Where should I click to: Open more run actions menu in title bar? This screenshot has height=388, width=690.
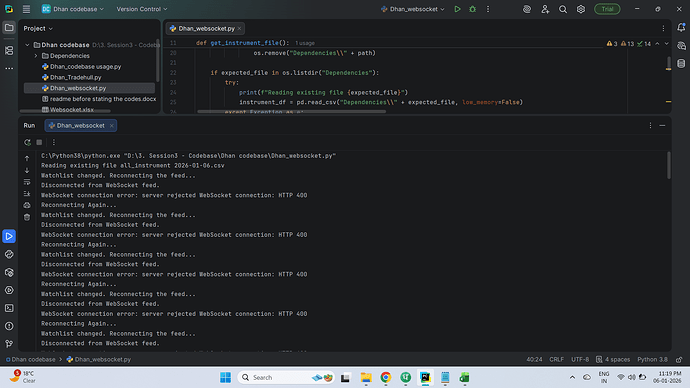point(488,9)
